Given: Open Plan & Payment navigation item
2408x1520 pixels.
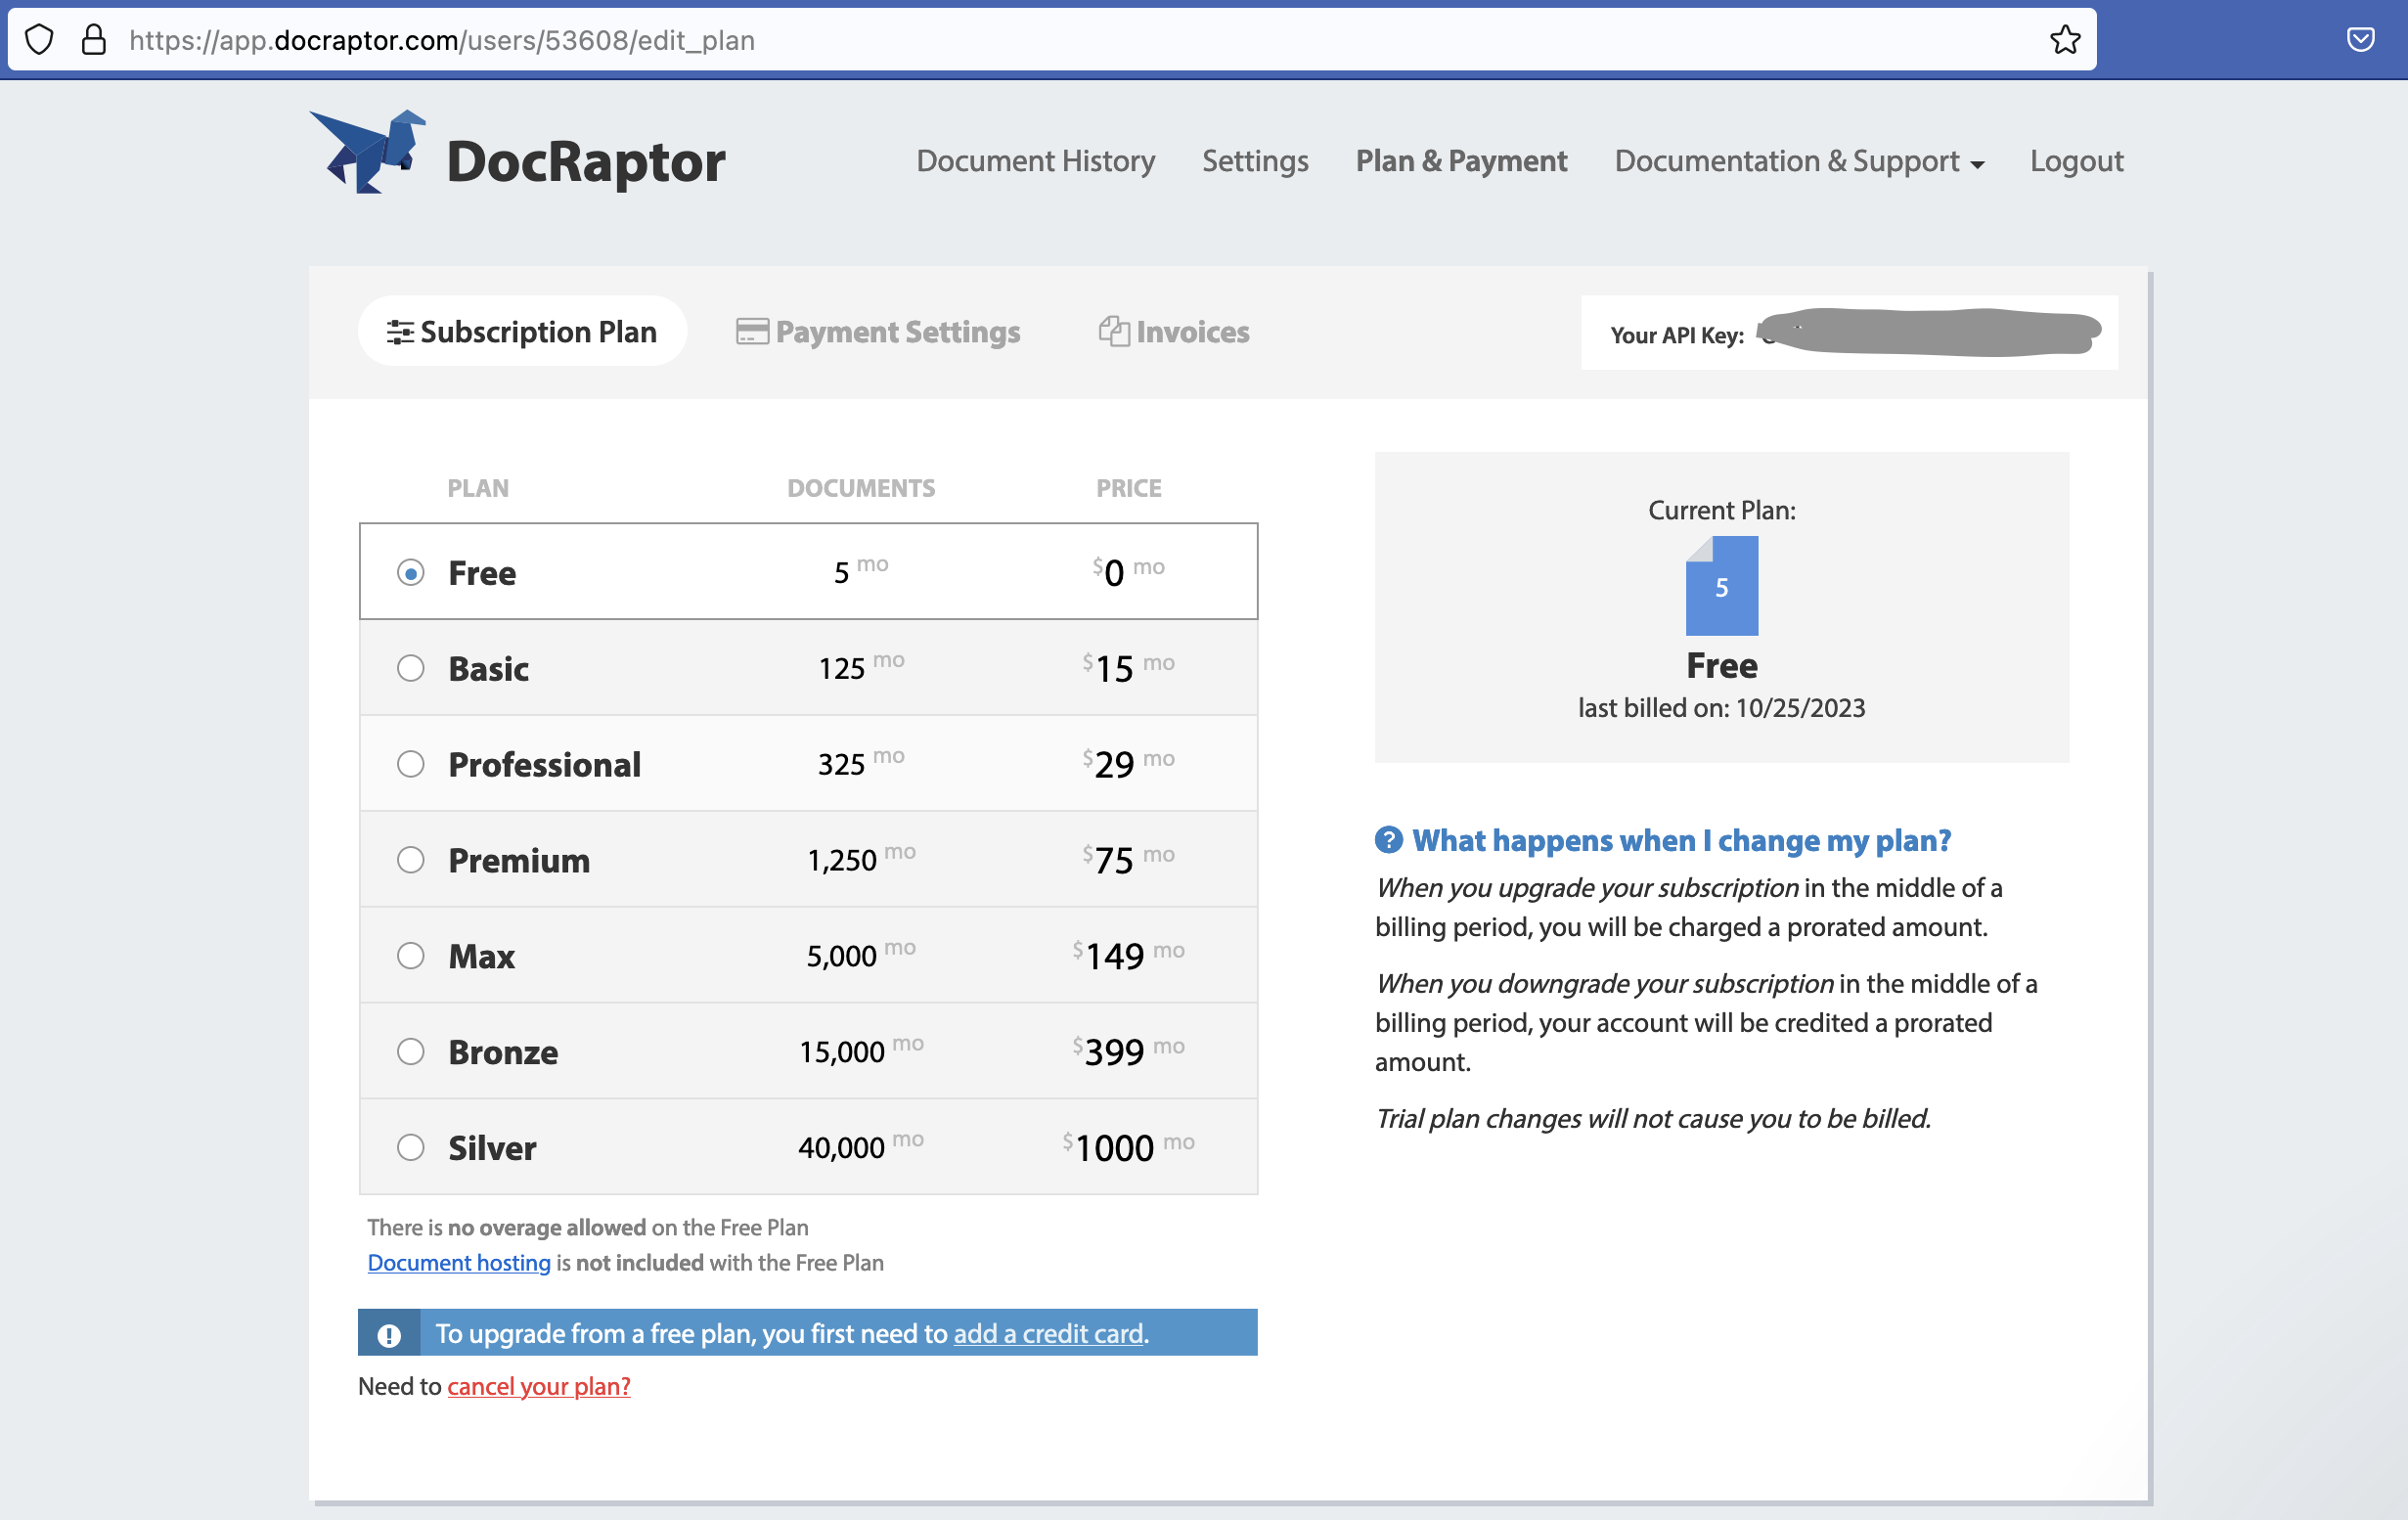Looking at the screenshot, I should pyautogui.click(x=1461, y=161).
